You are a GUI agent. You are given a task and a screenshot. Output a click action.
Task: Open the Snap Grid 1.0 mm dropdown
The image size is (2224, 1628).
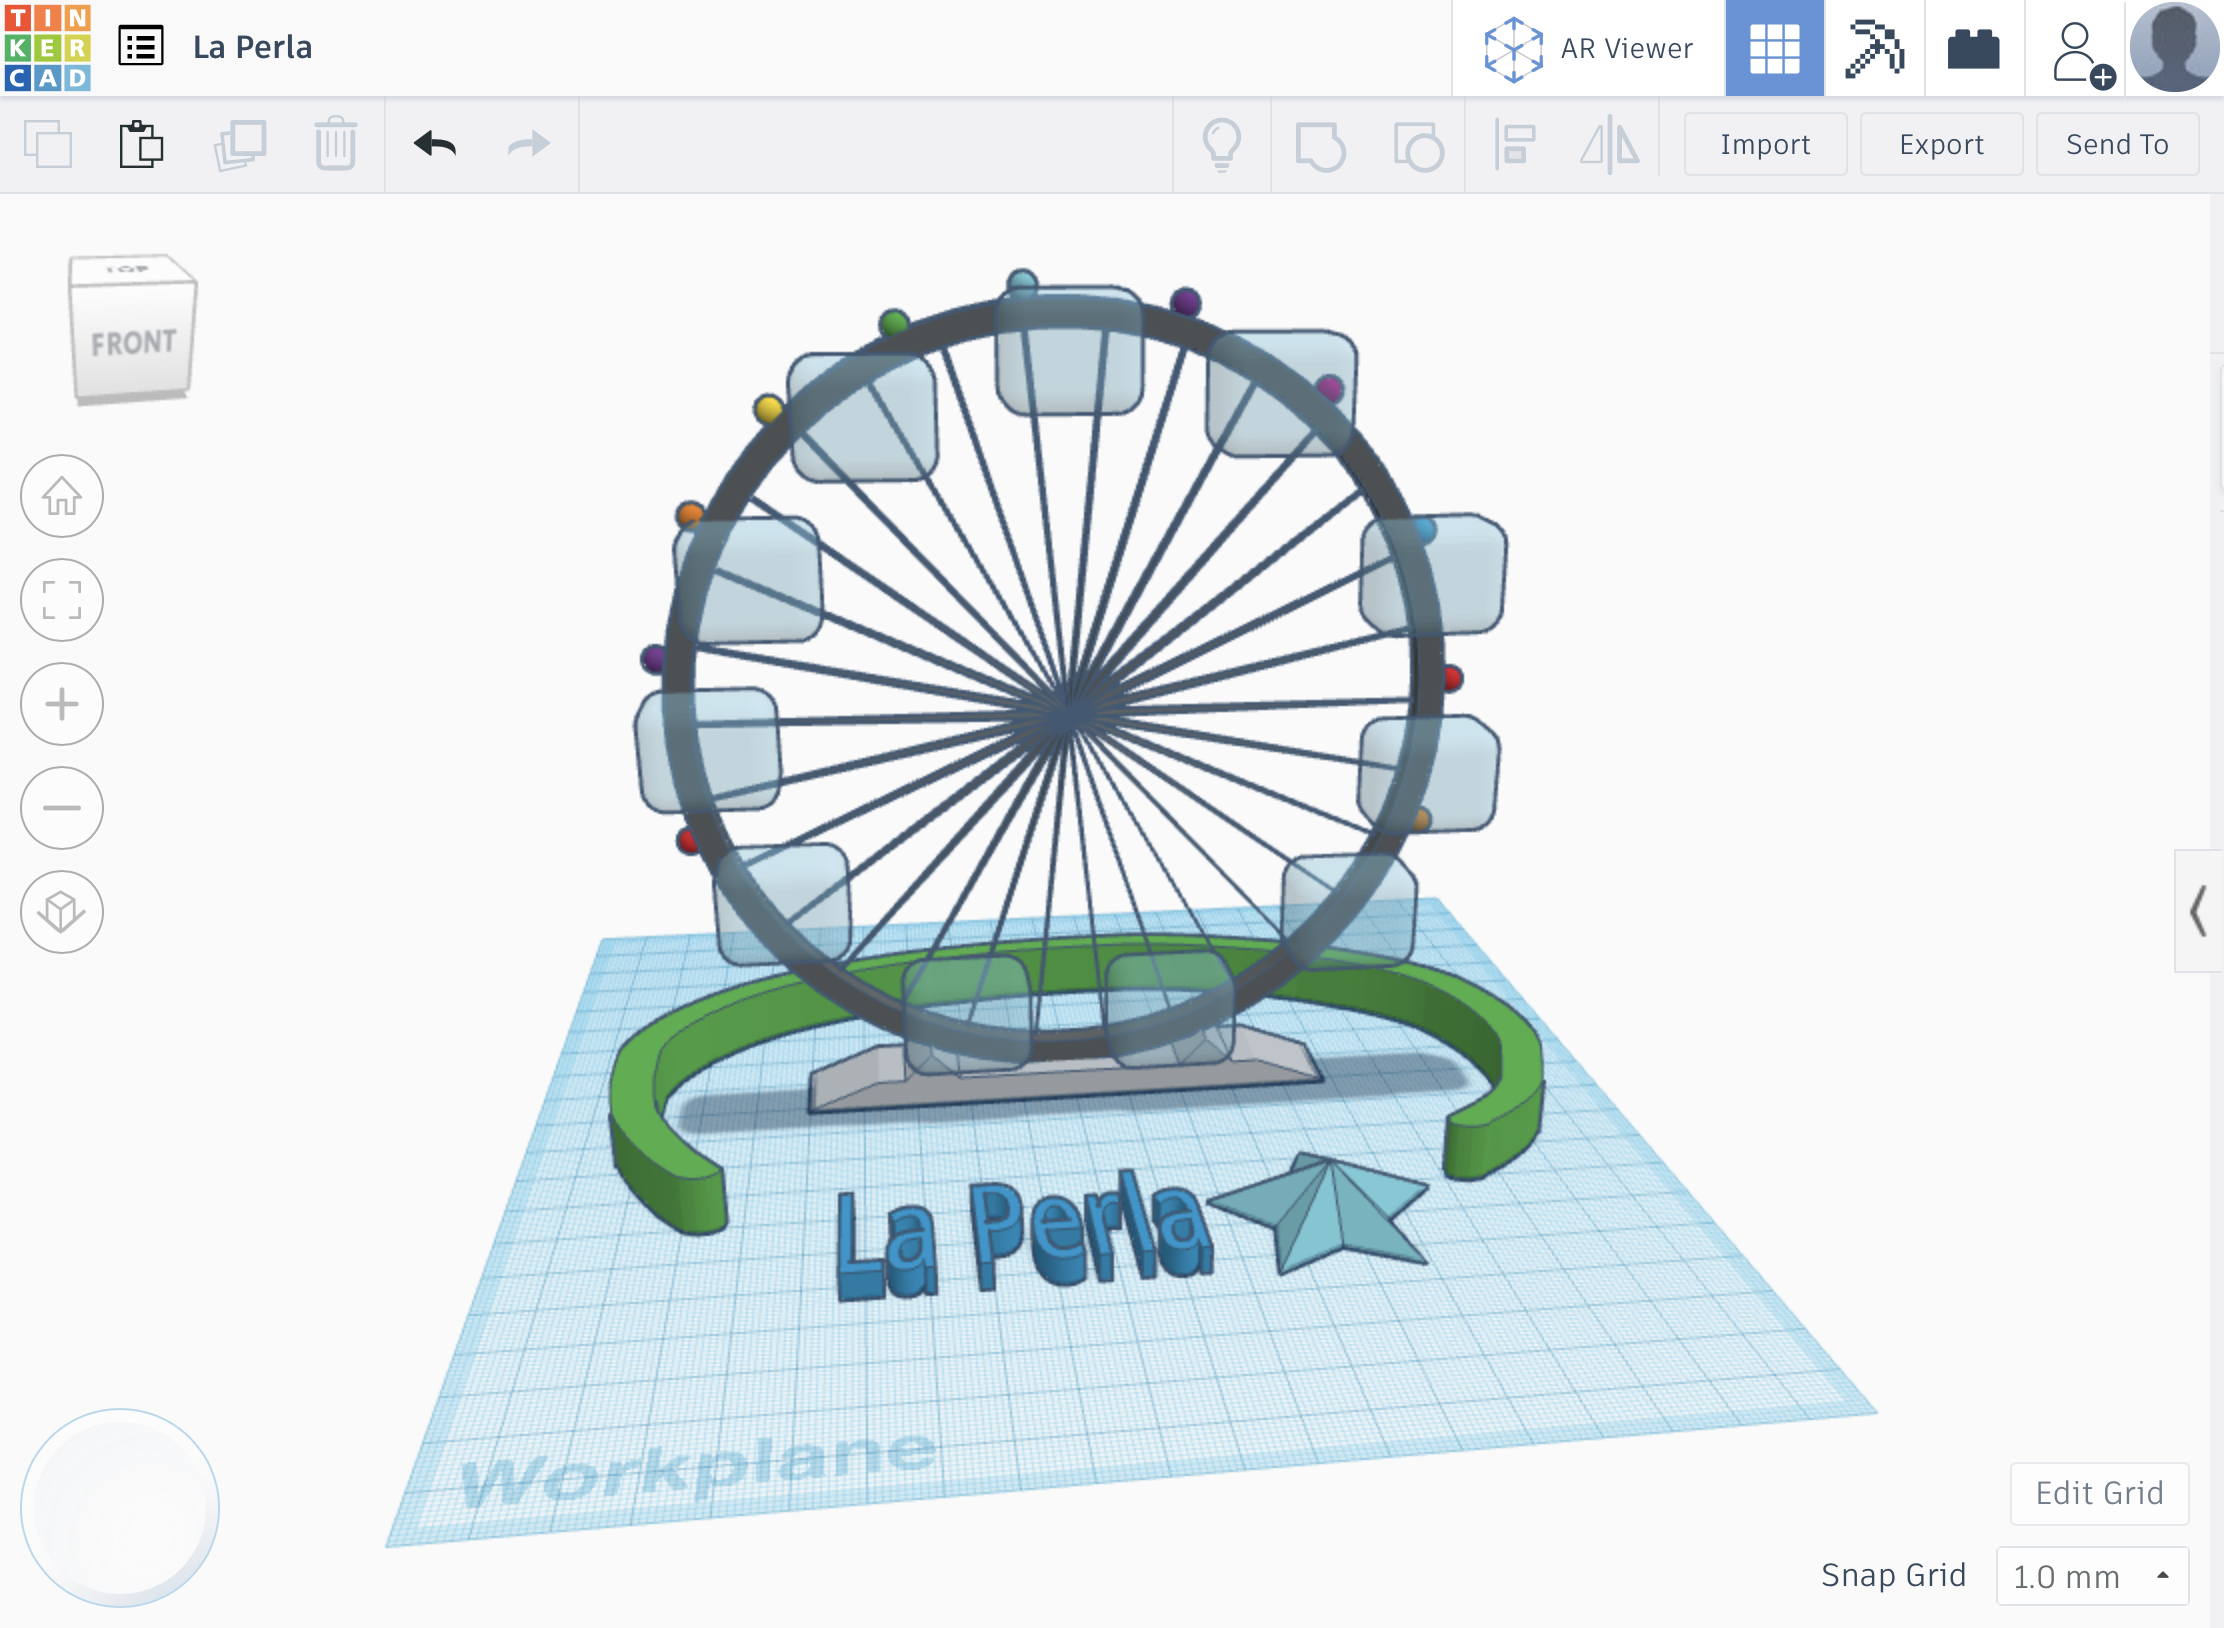(2092, 1576)
